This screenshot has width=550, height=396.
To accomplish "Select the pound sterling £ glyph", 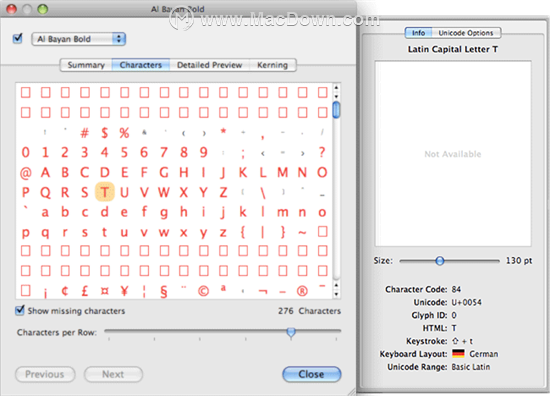I will [x=85, y=291].
